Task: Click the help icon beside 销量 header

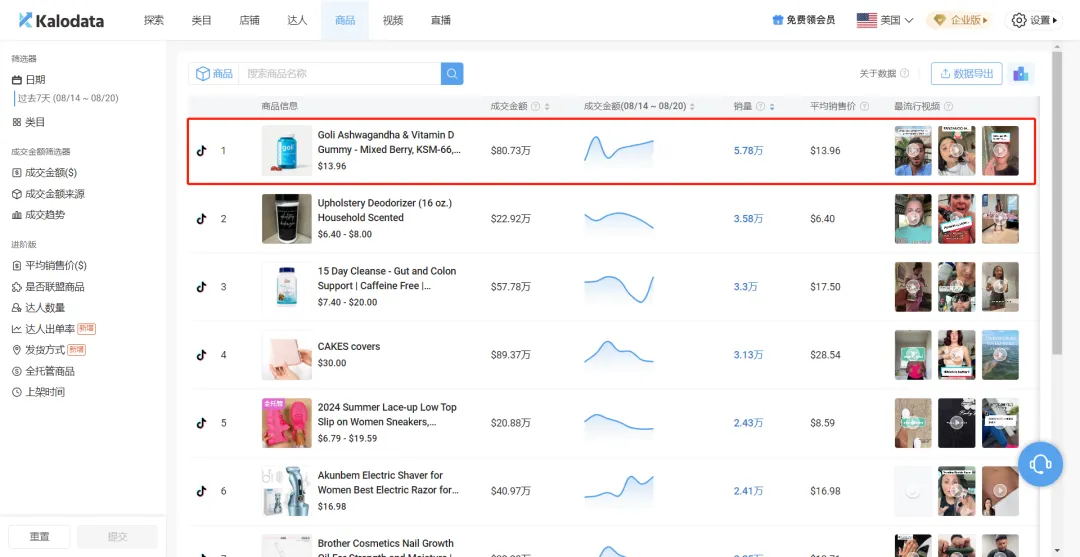Action: point(760,107)
